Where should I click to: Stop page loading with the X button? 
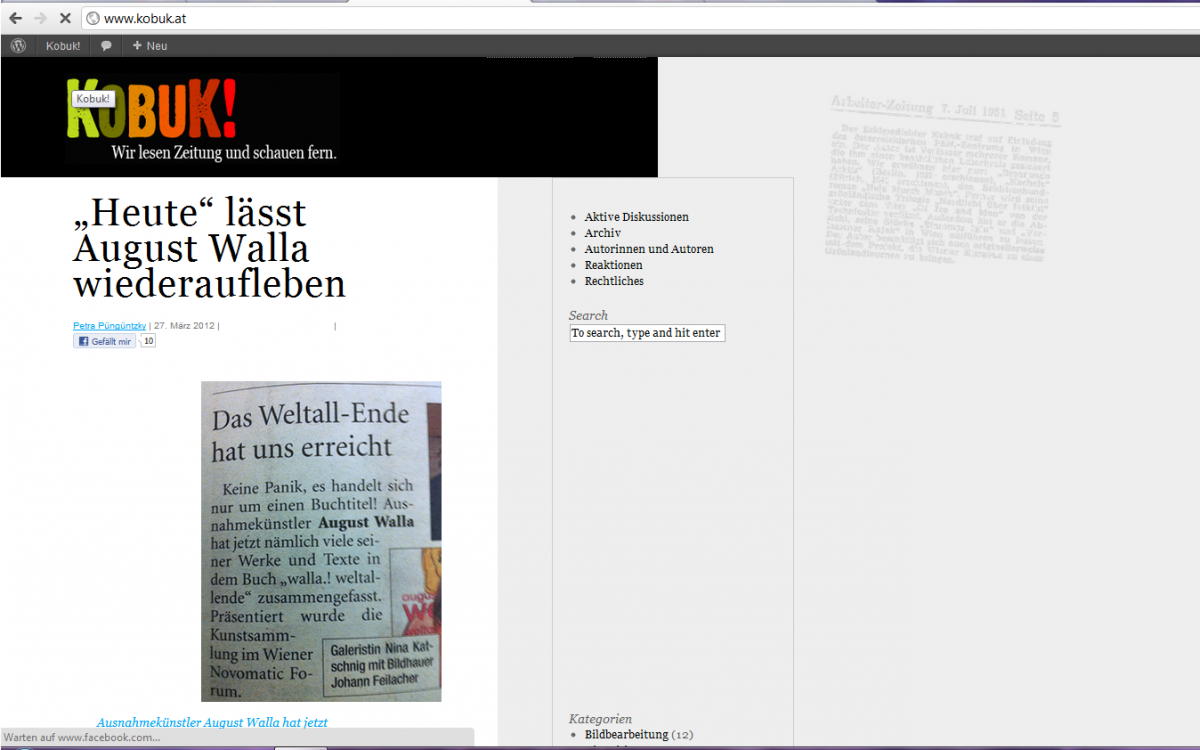65,18
